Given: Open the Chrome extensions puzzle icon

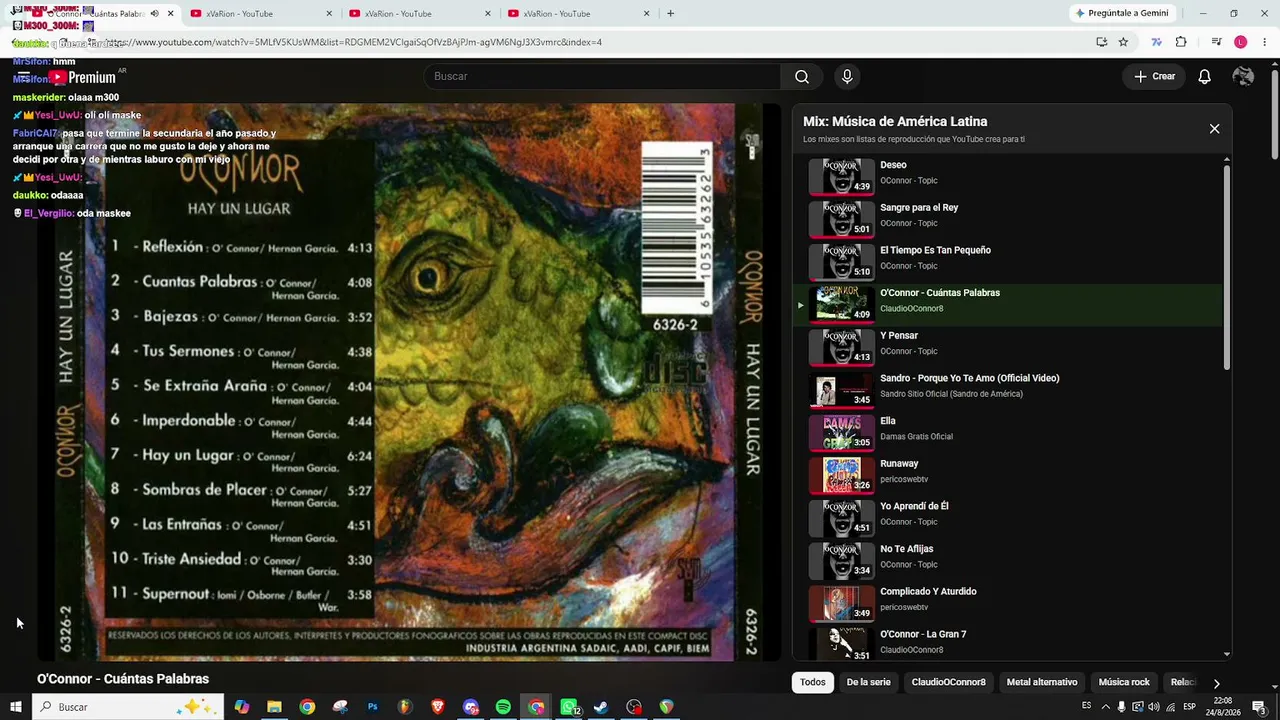Looking at the screenshot, I should [x=1181, y=42].
